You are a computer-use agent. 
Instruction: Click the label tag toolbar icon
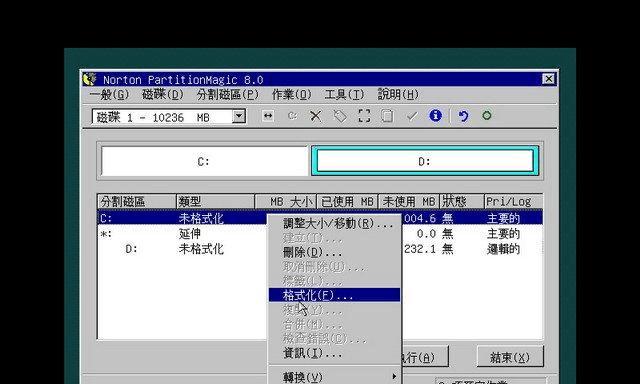point(340,116)
